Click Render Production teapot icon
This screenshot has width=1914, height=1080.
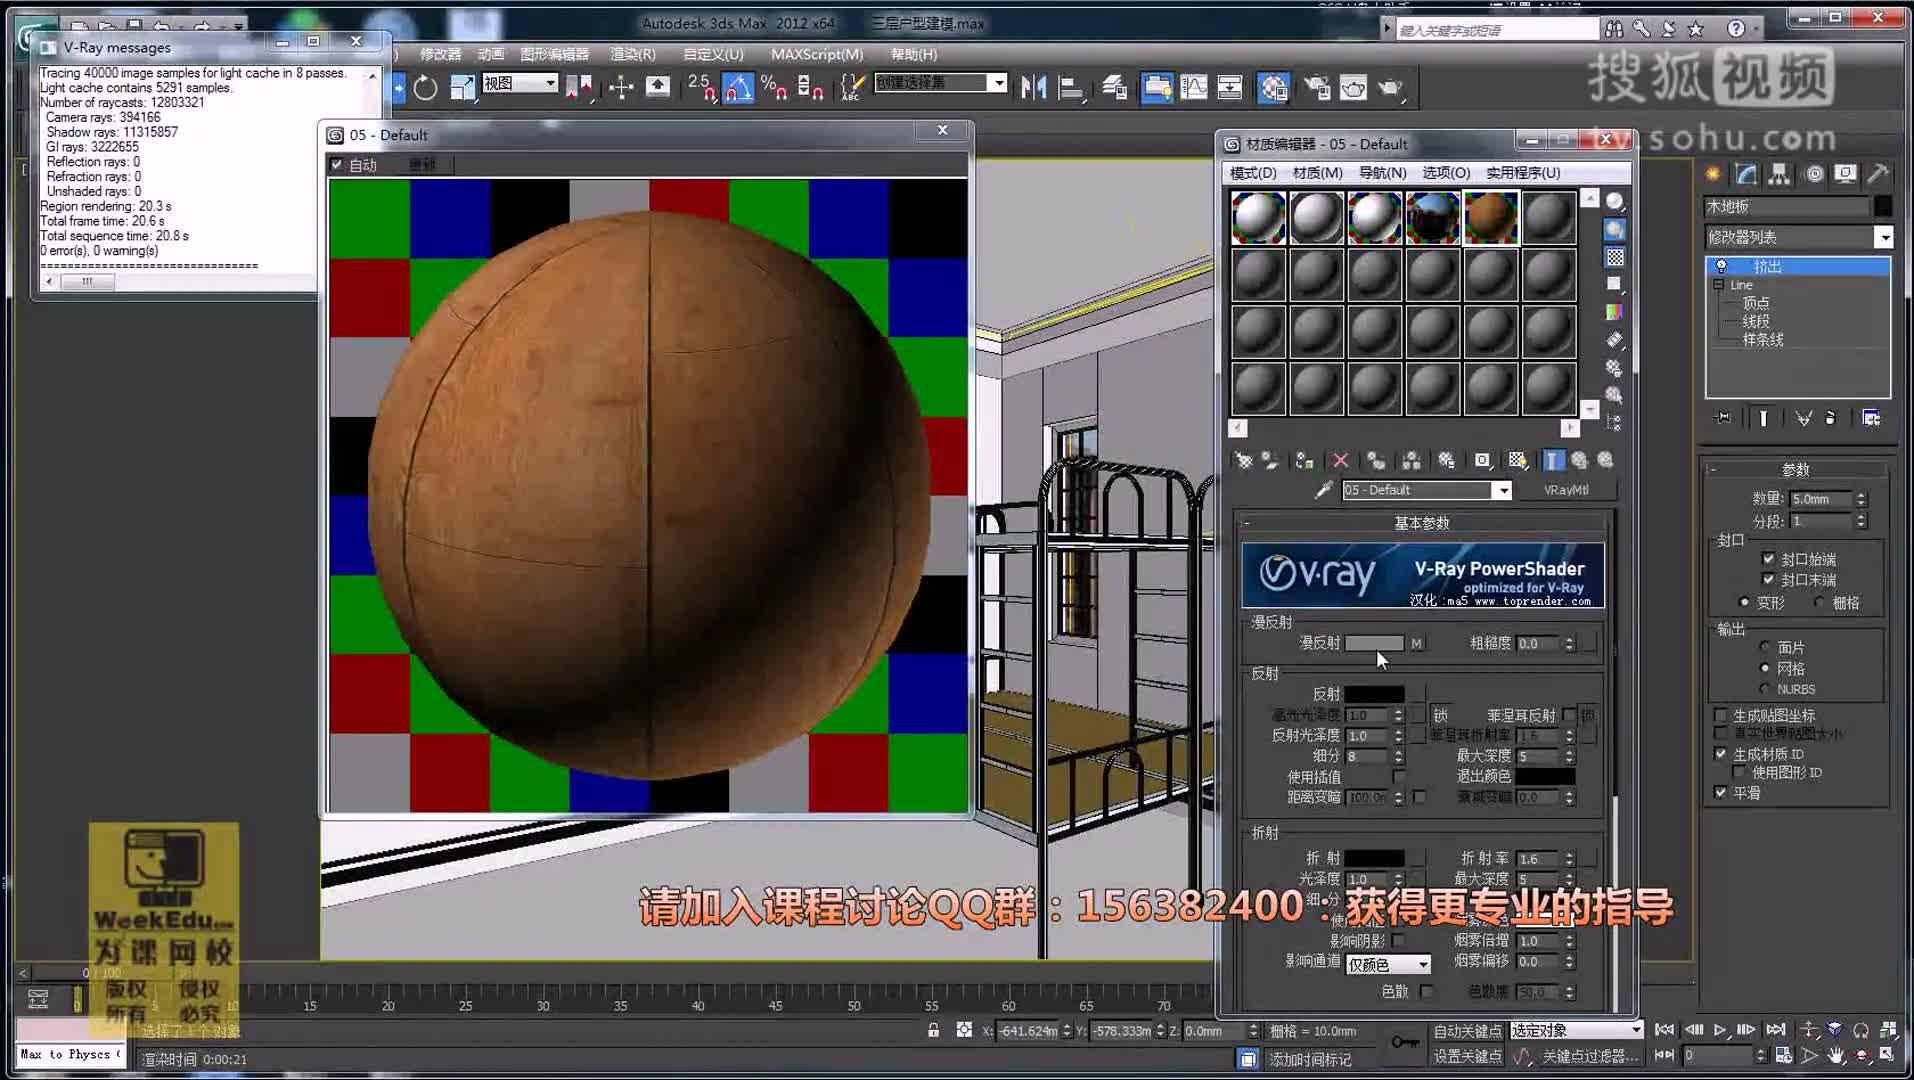point(1390,88)
